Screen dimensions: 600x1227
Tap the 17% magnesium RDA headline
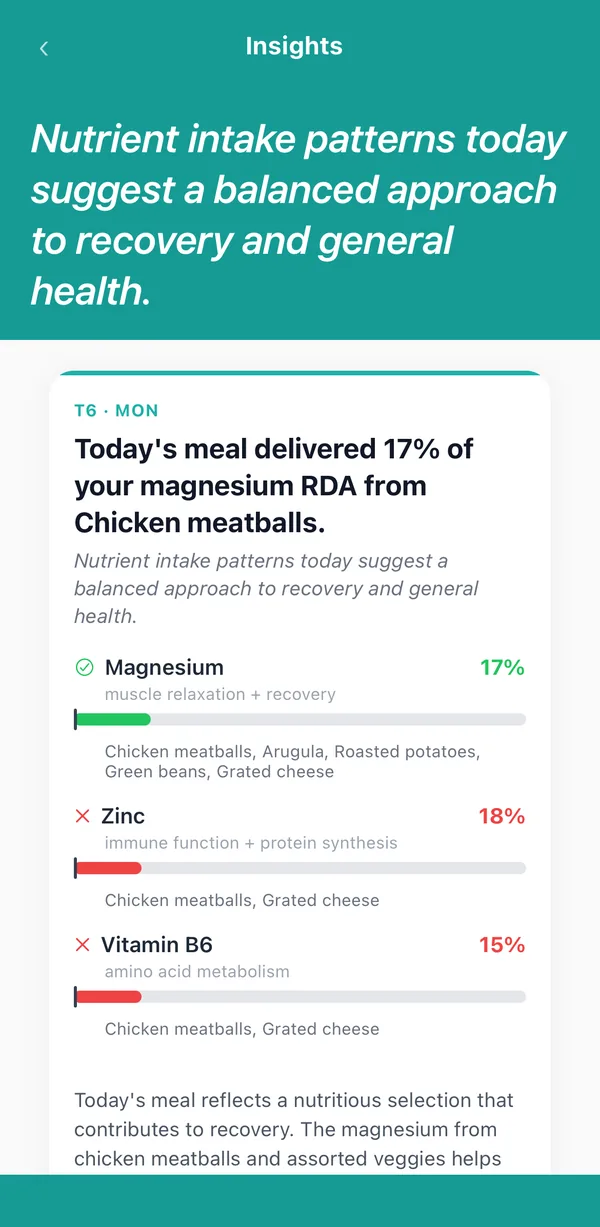274,485
